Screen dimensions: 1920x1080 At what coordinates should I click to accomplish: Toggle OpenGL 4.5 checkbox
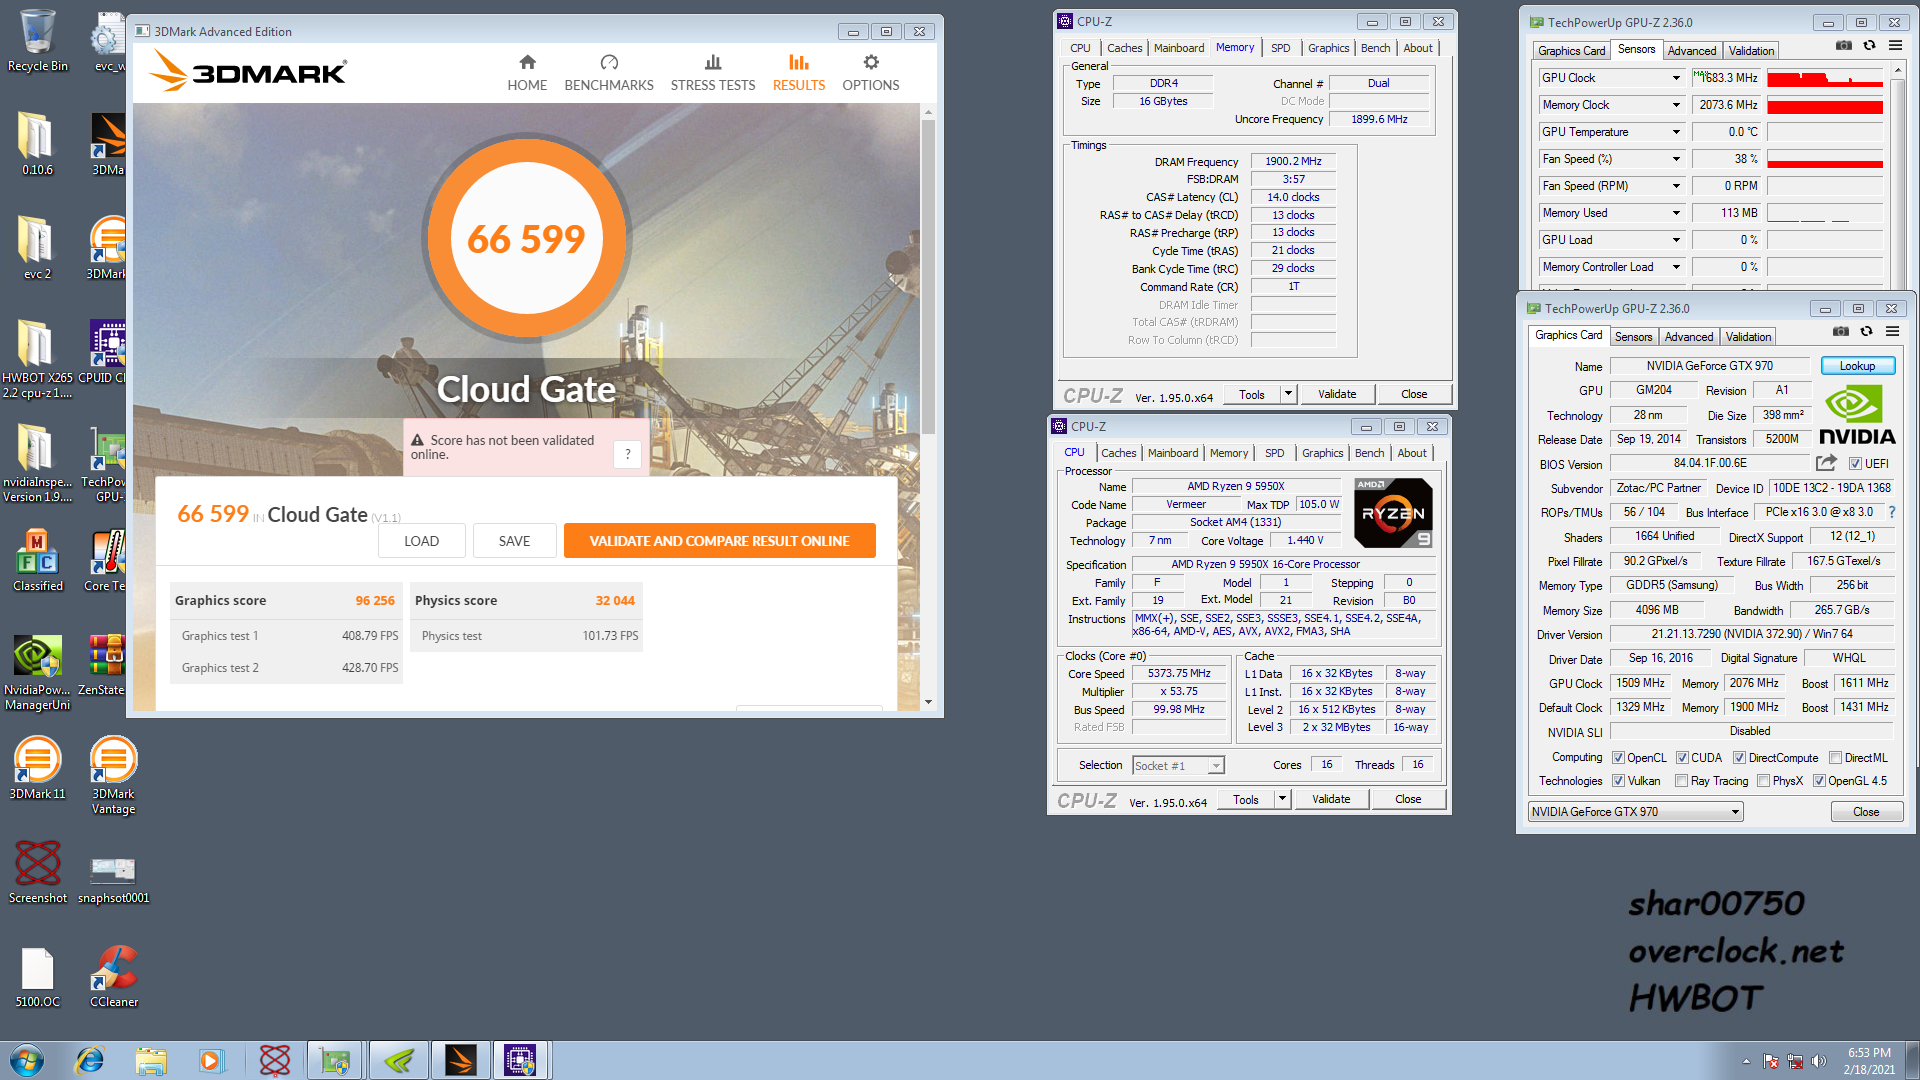tap(1819, 781)
